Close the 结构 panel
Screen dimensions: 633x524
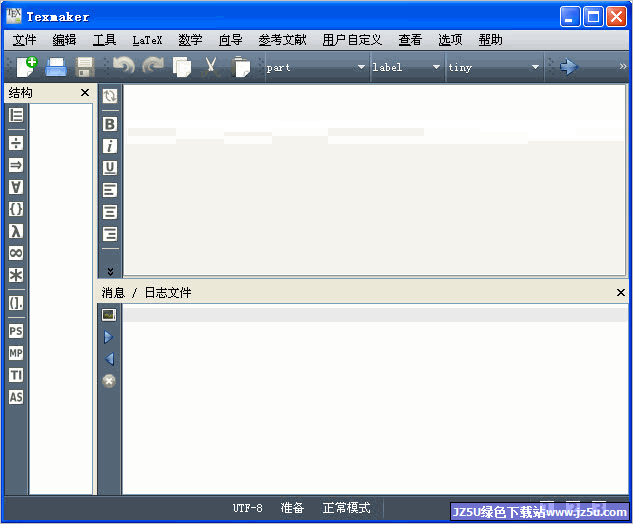point(85,93)
